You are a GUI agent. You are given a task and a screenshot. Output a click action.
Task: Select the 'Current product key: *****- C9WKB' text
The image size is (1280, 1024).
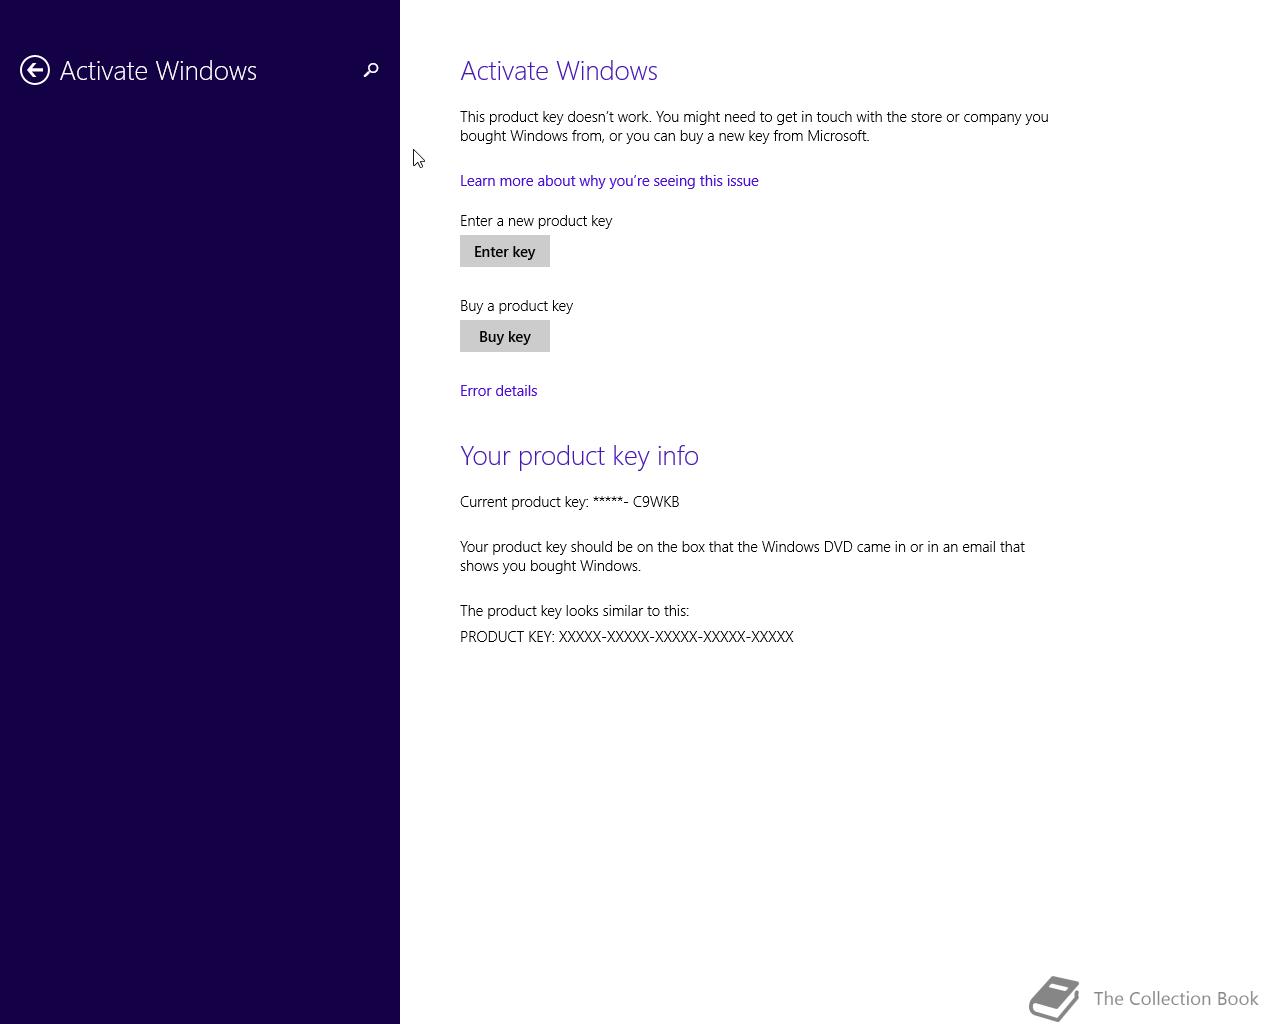(569, 502)
